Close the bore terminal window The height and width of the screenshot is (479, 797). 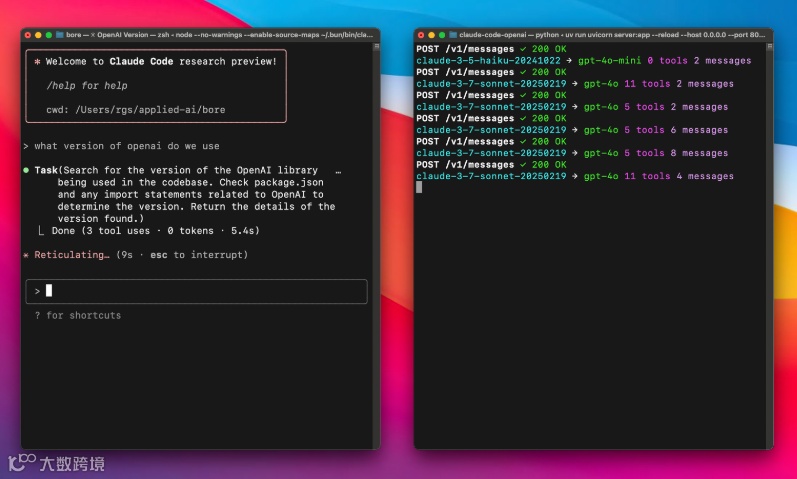27,35
